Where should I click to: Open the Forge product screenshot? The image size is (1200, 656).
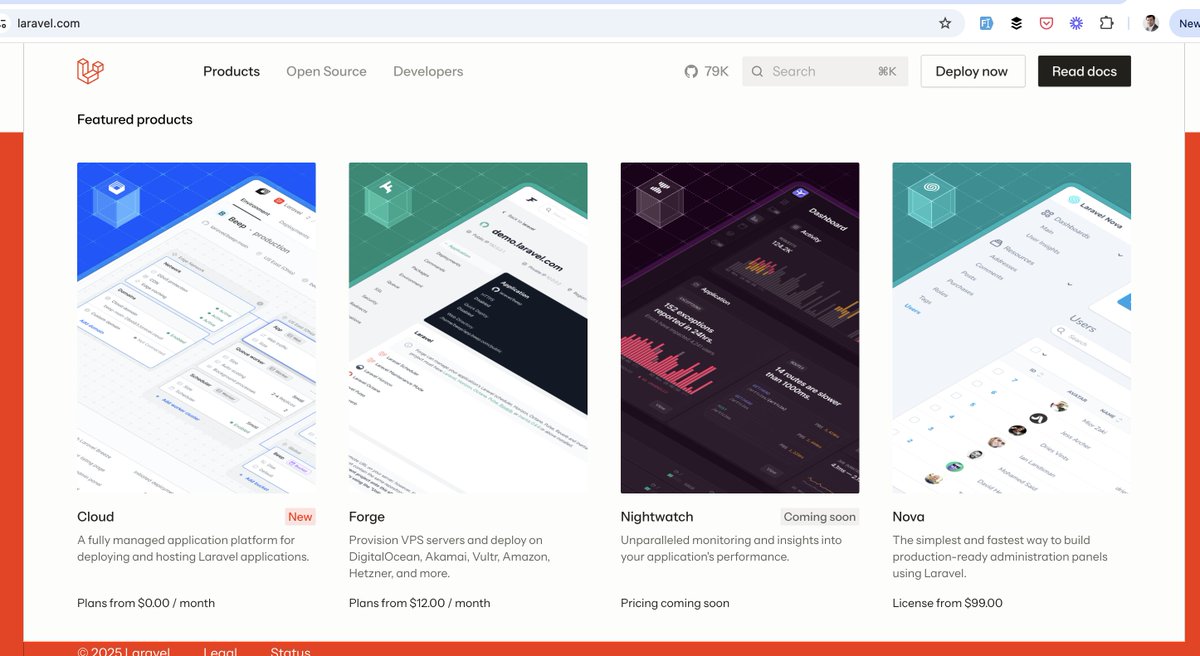tap(468, 328)
